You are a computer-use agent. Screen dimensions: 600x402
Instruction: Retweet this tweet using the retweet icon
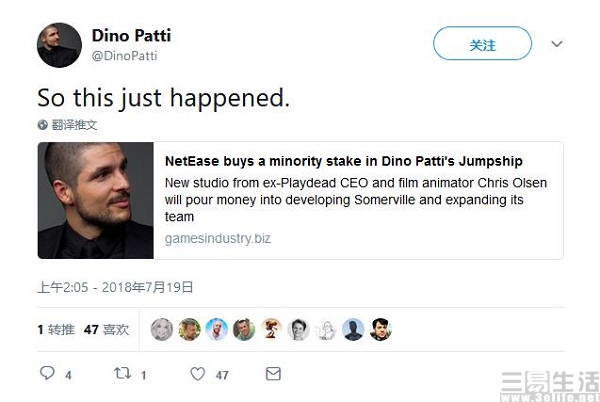point(122,374)
